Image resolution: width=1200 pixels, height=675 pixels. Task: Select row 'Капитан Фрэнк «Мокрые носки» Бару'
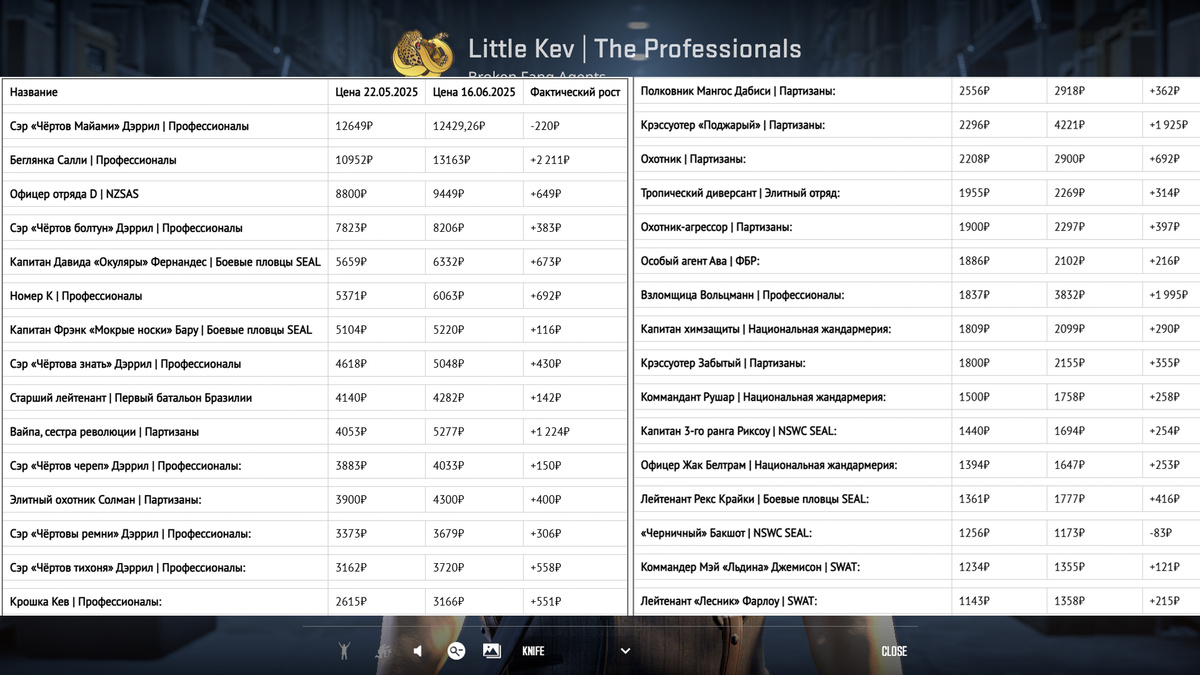point(315,330)
